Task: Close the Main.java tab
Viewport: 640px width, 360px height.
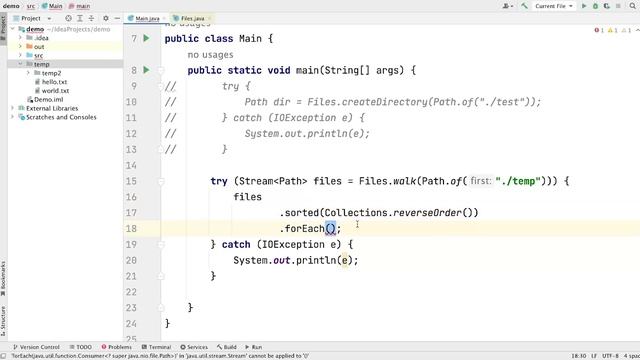Action: [164, 18]
